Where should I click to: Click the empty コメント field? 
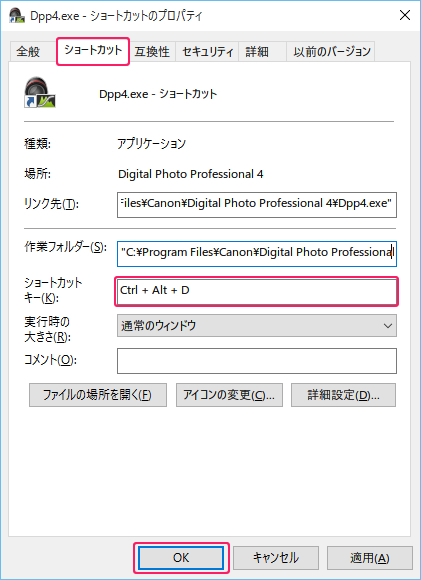pyautogui.click(x=257, y=361)
